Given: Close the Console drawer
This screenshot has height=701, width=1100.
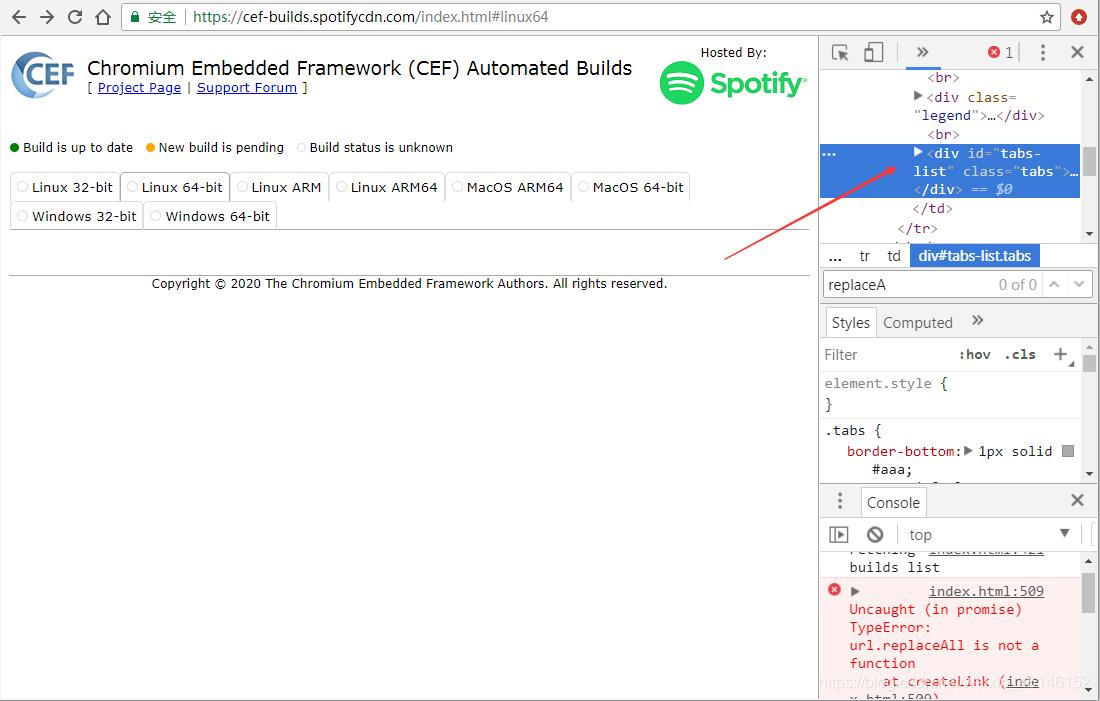Looking at the screenshot, I should click(1078, 500).
